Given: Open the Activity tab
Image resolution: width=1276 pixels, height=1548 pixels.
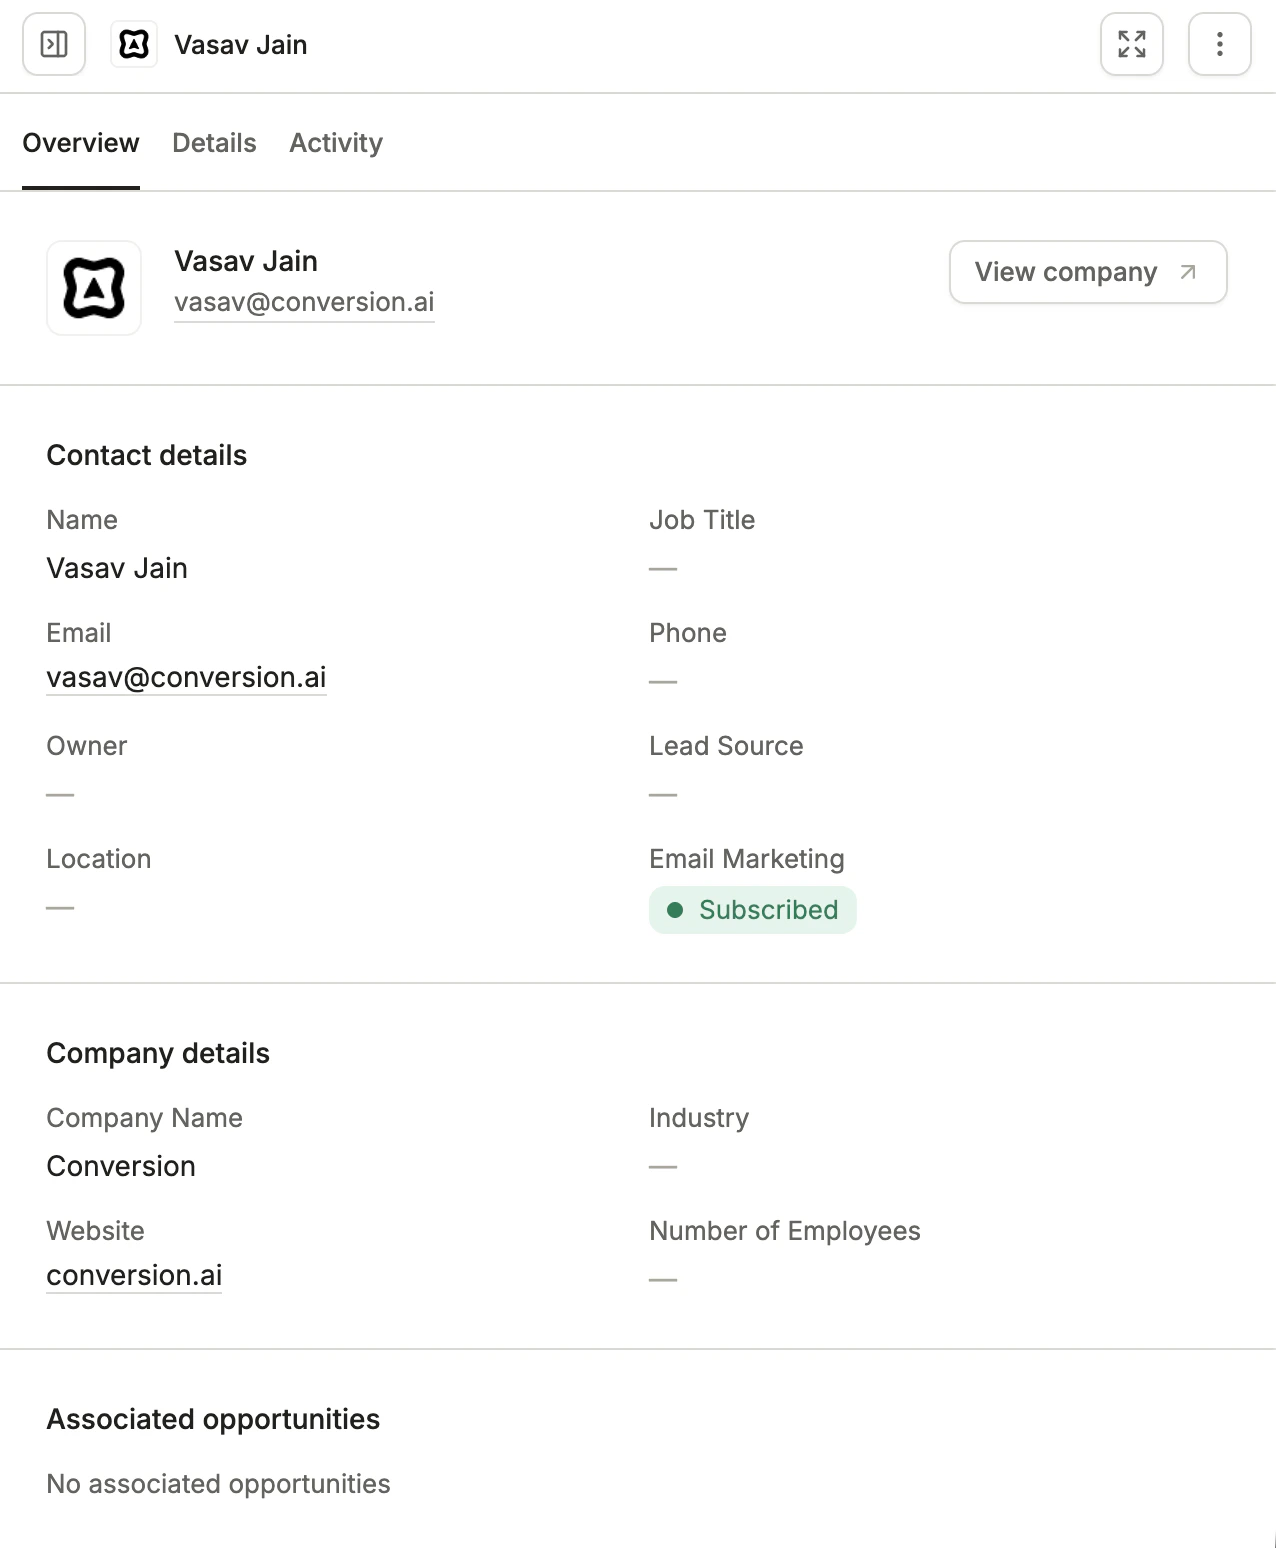Looking at the screenshot, I should tap(336, 143).
